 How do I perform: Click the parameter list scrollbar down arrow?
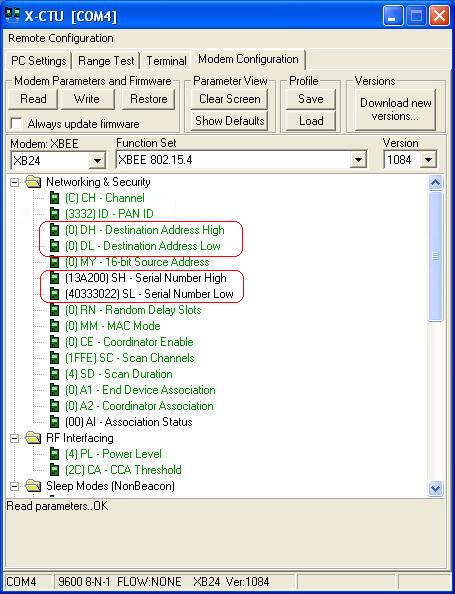[435, 488]
